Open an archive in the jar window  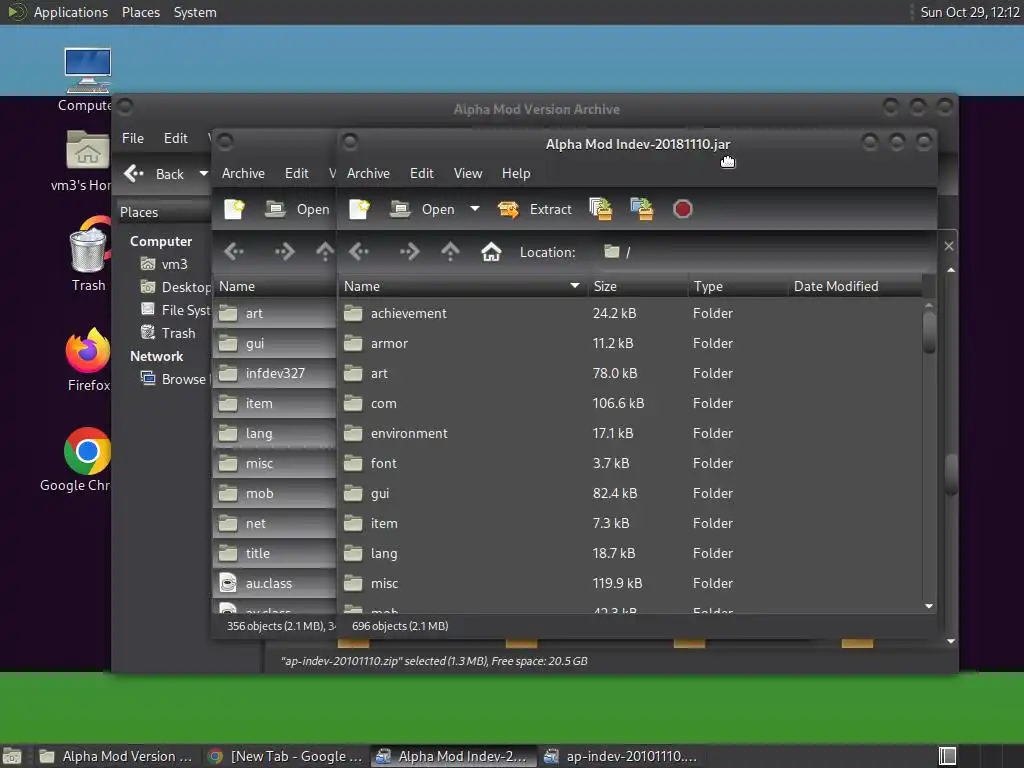(423, 209)
